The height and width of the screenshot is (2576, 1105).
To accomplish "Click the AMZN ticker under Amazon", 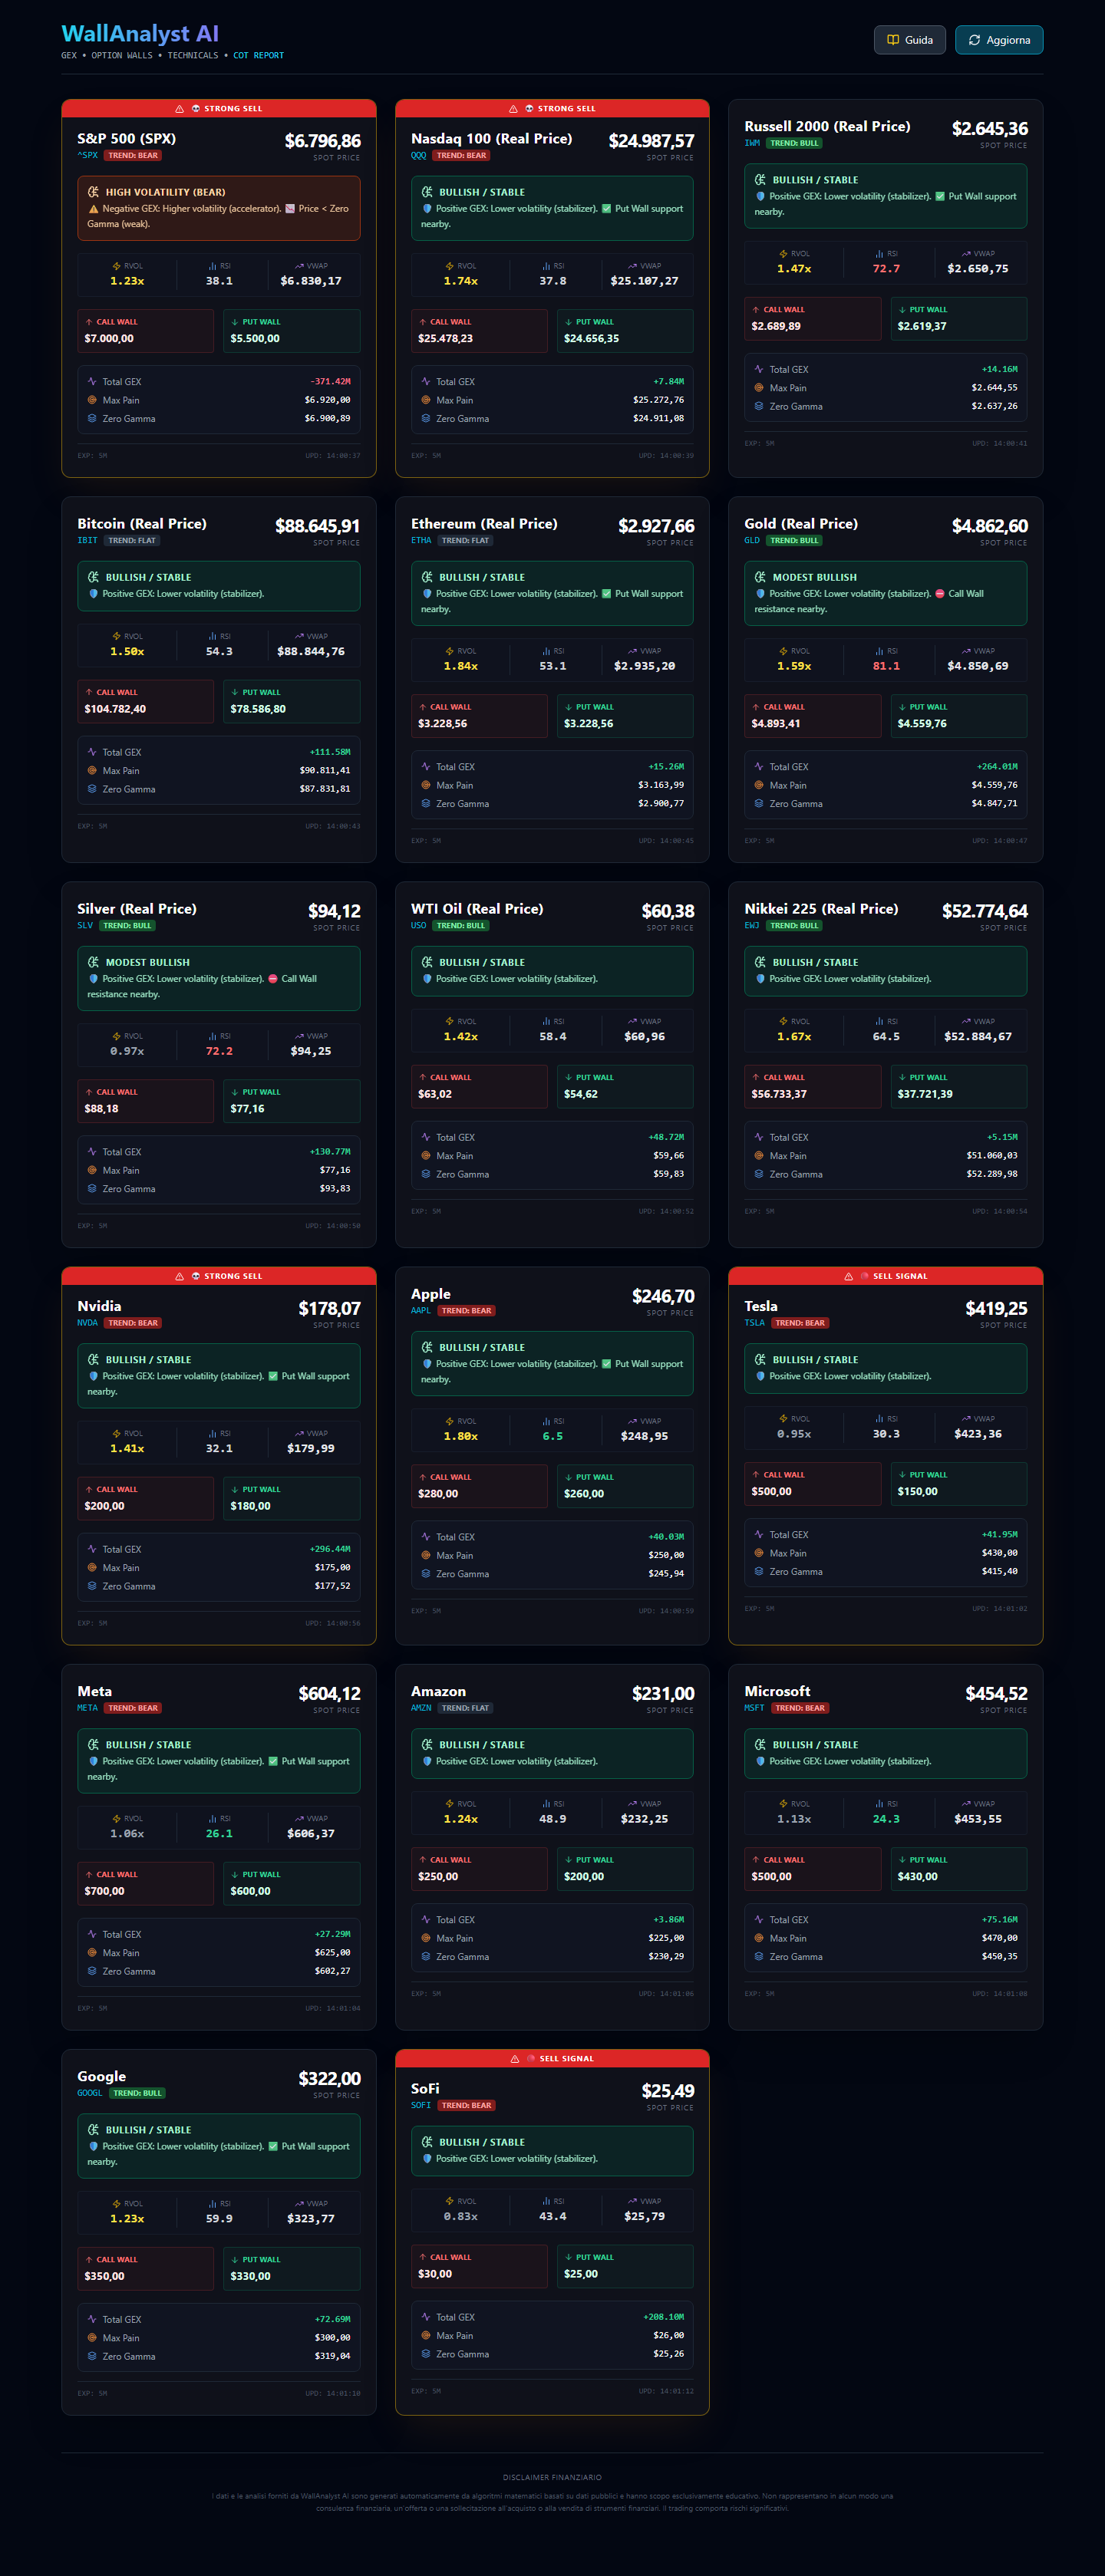I will pyautogui.click(x=421, y=1708).
